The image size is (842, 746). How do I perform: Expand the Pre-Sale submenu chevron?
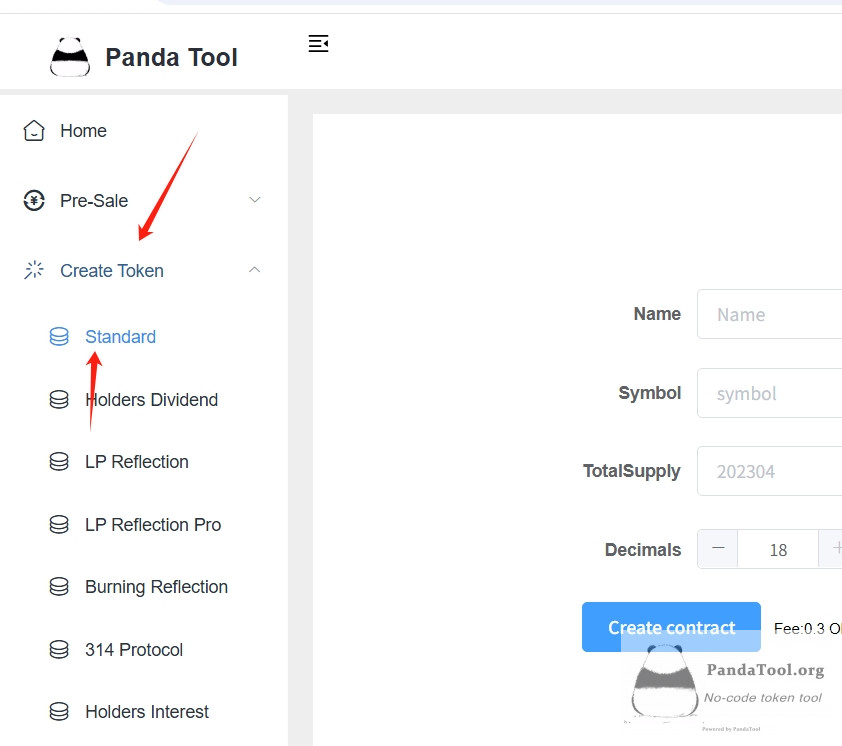tap(255, 200)
